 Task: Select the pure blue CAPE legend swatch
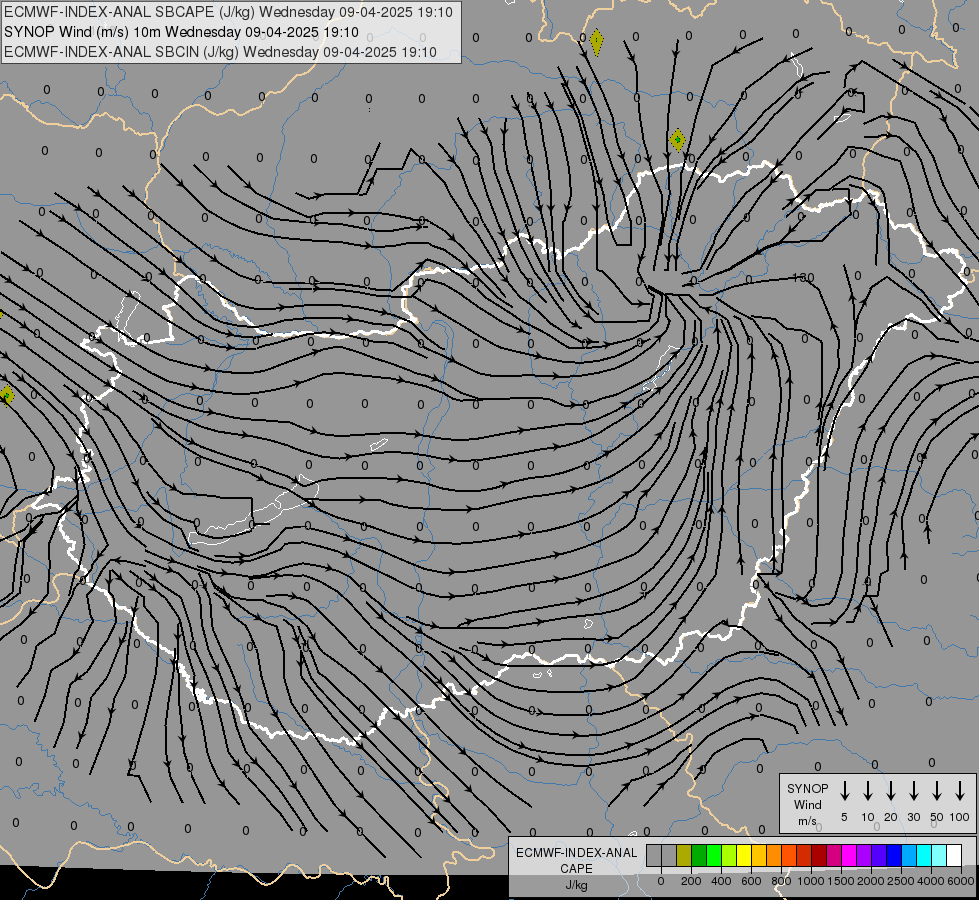[894, 856]
